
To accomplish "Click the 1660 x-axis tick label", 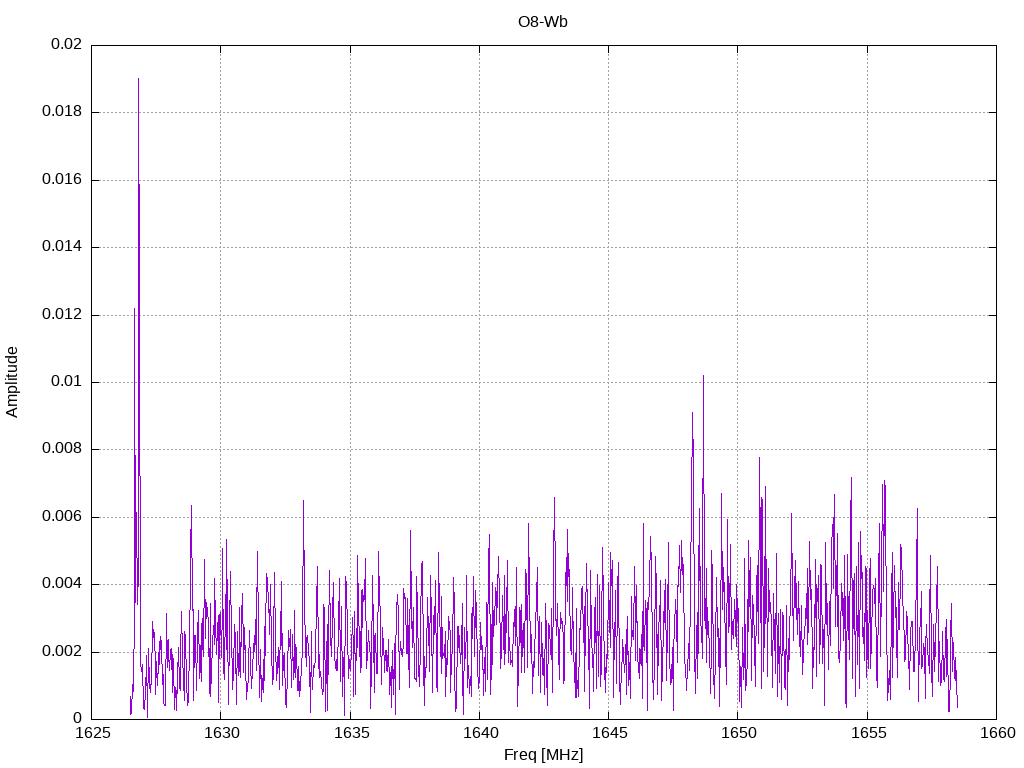I will (x=995, y=734).
